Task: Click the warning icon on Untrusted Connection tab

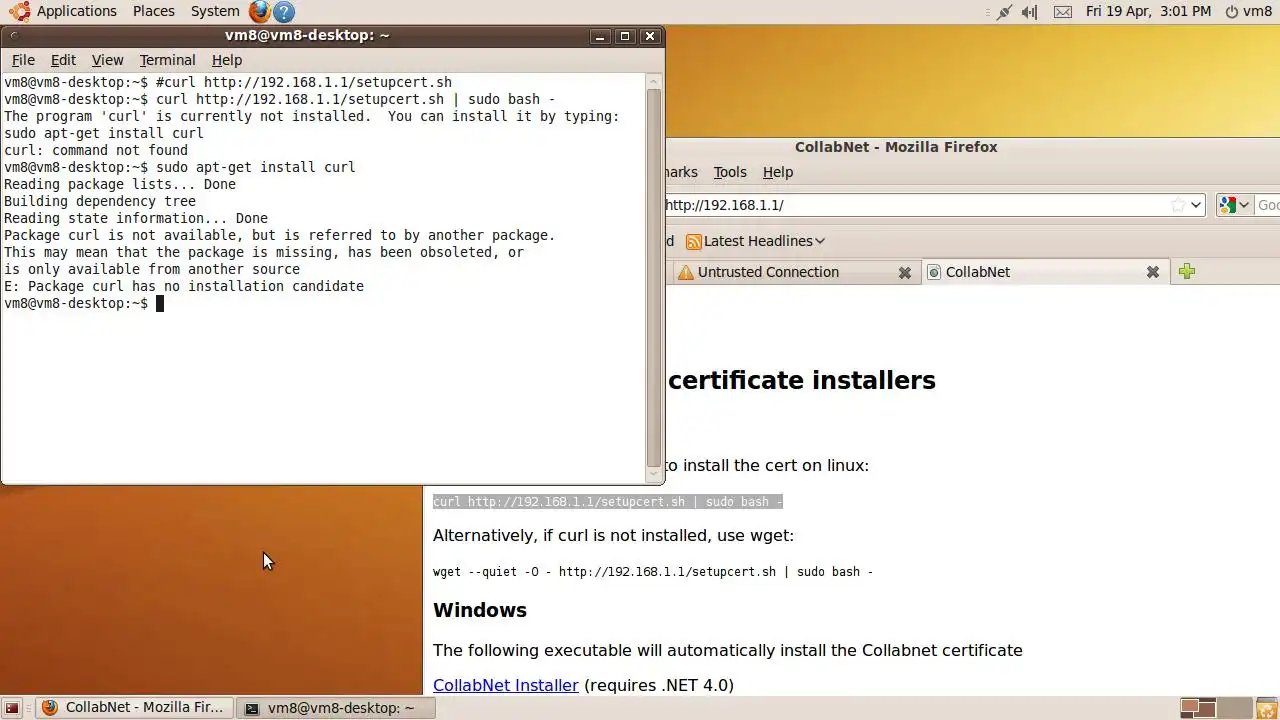Action: (685, 272)
